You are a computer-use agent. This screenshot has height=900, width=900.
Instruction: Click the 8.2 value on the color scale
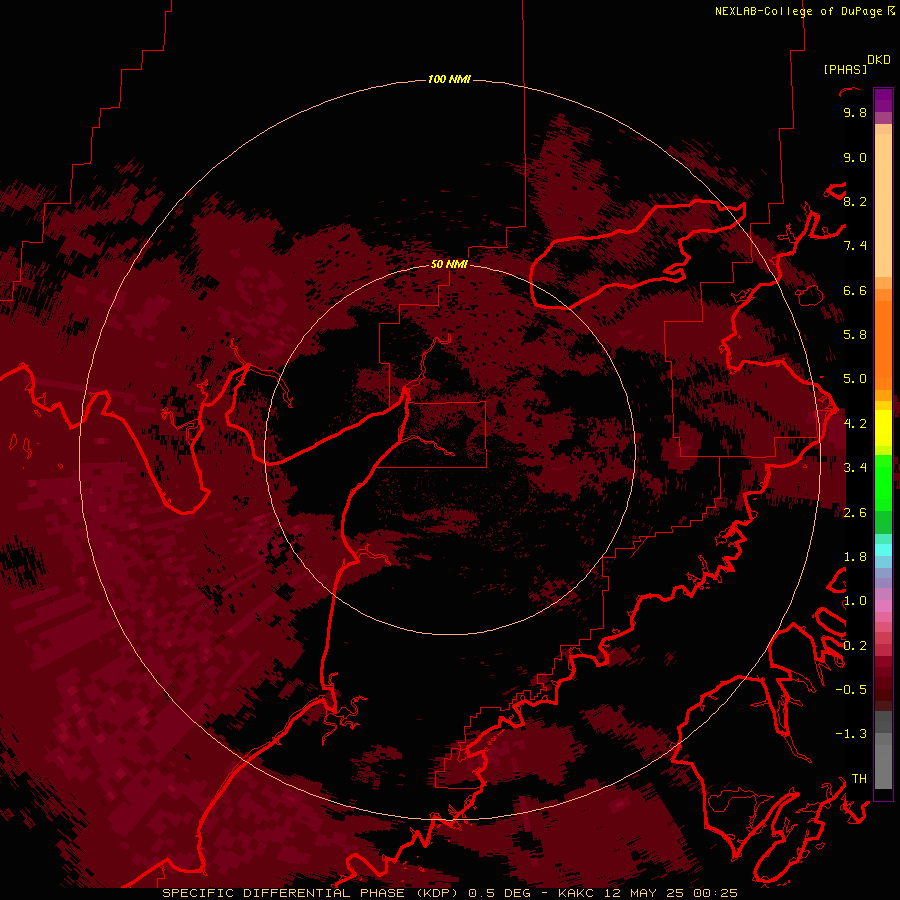coord(855,201)
